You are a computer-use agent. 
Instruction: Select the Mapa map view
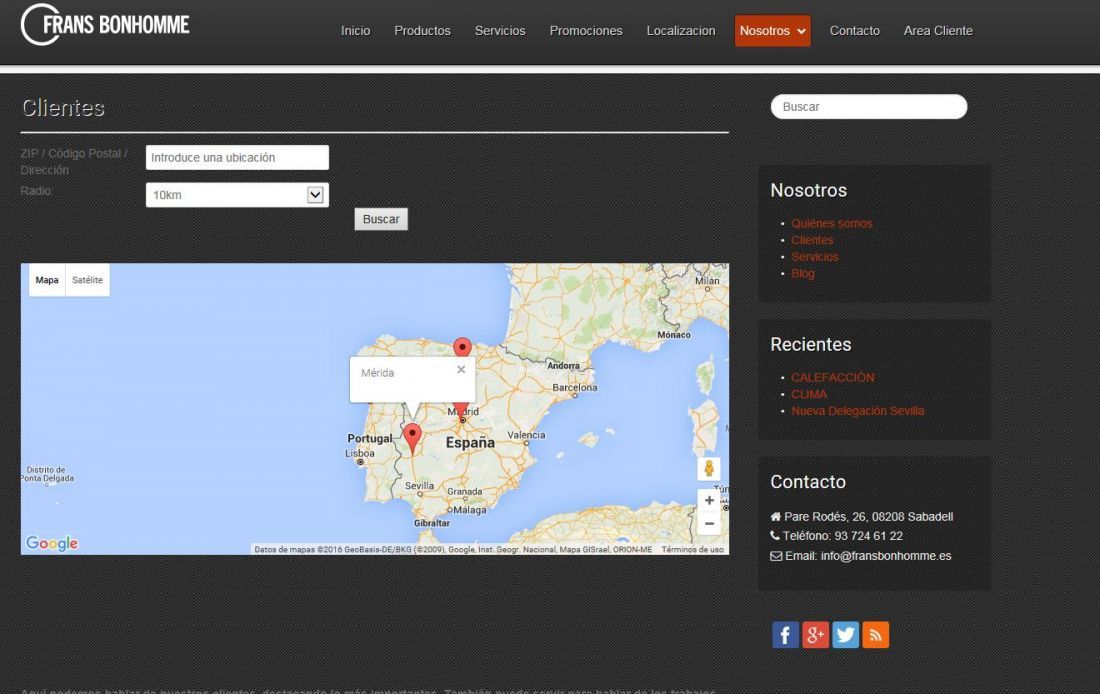47,280
